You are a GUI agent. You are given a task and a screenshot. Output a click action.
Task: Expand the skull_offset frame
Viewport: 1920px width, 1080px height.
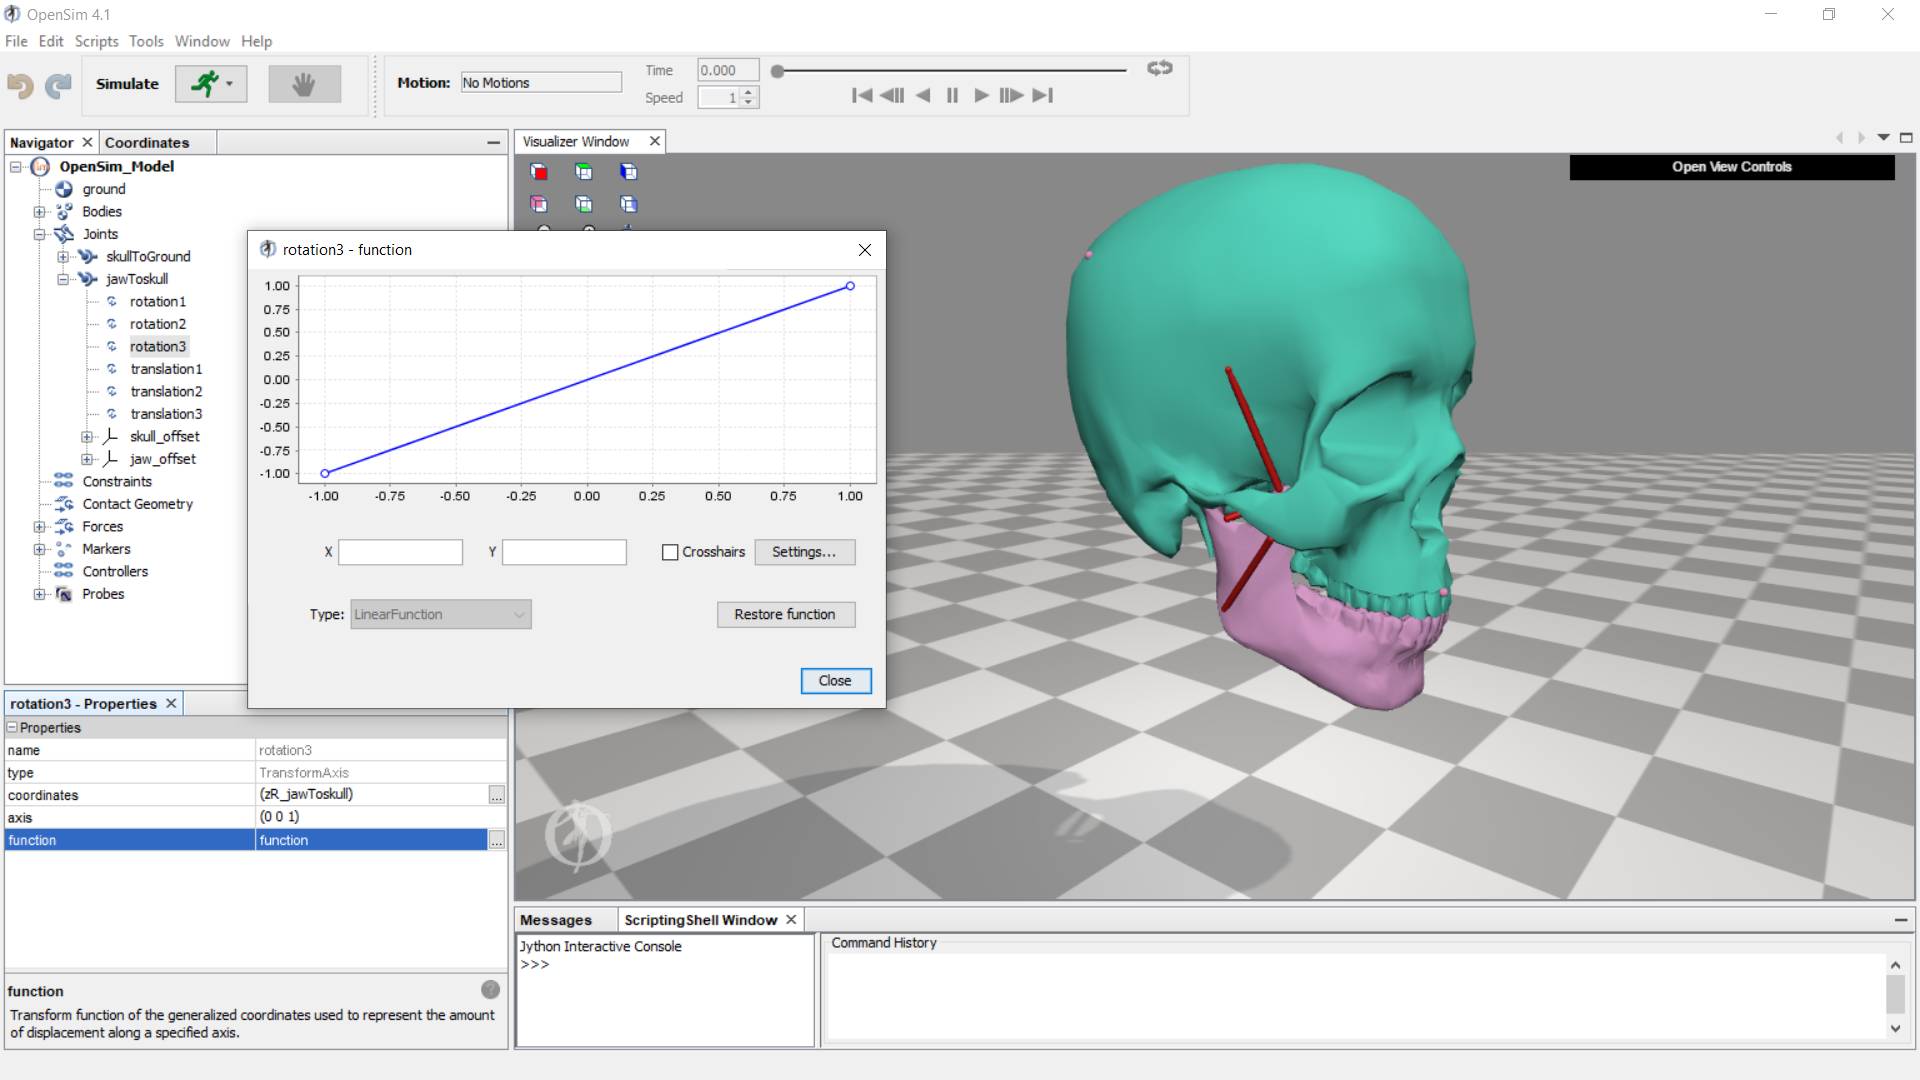(87, 437)
